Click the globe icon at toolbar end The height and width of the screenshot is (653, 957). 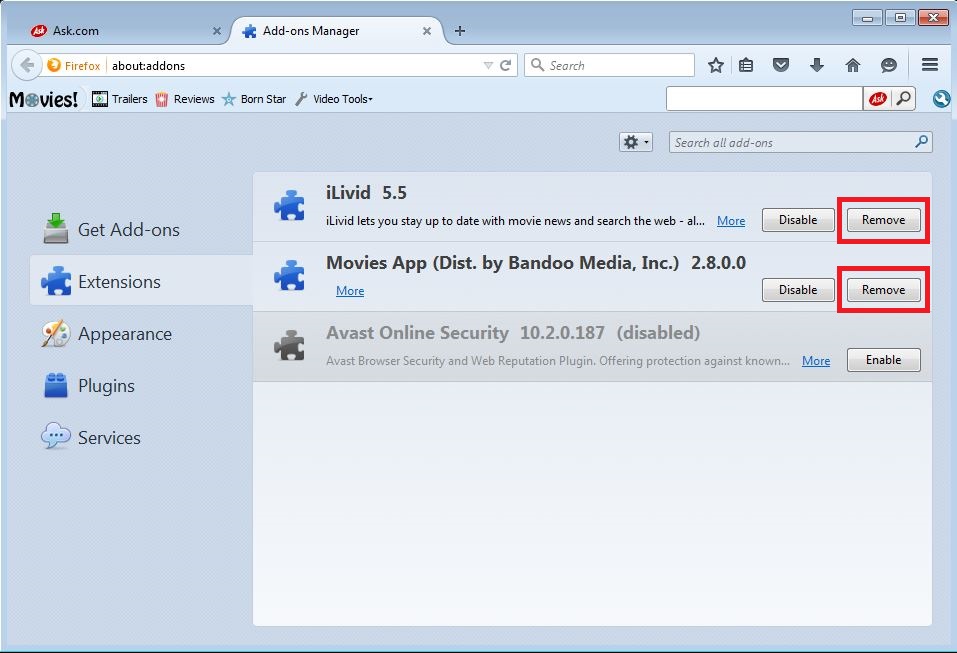point(941,99)
